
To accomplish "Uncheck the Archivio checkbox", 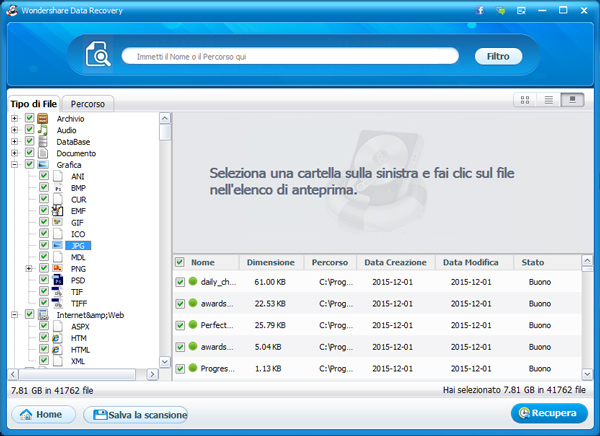I will coord(29,118).
